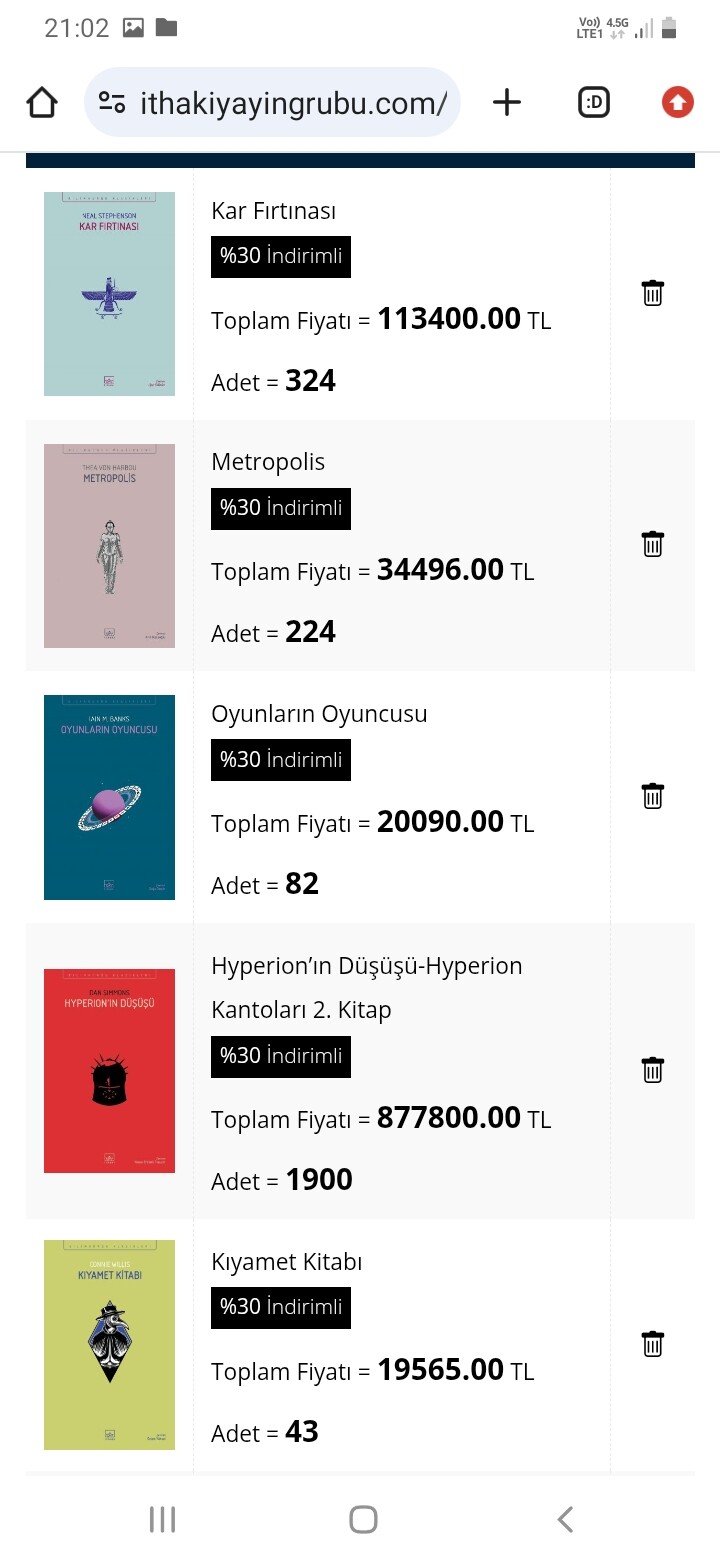Remove Metropolis using its trash icon

(652, 544)
